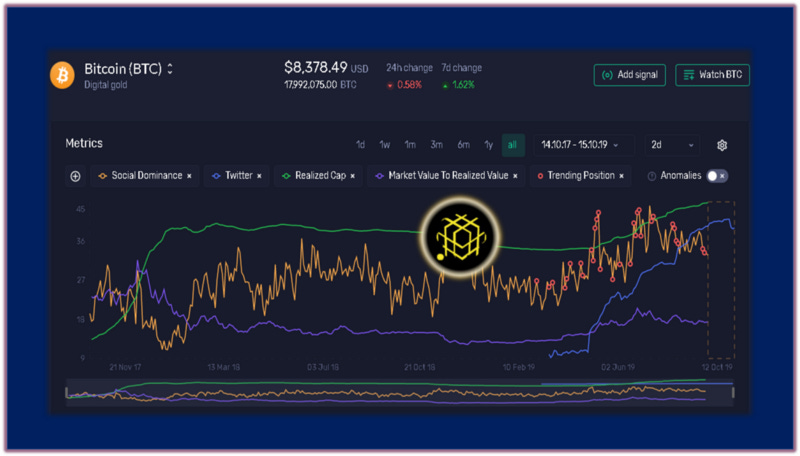Image resolution: width=800 pixels, height=456 pixels.
Task: Open the 2d interval dropdown
Action: tap(672, 145)
